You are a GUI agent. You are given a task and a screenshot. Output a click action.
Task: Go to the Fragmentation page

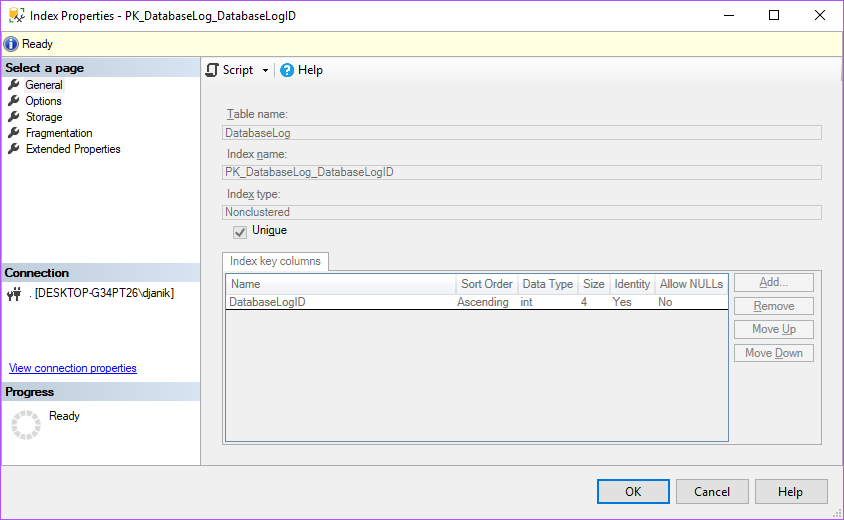59,133
